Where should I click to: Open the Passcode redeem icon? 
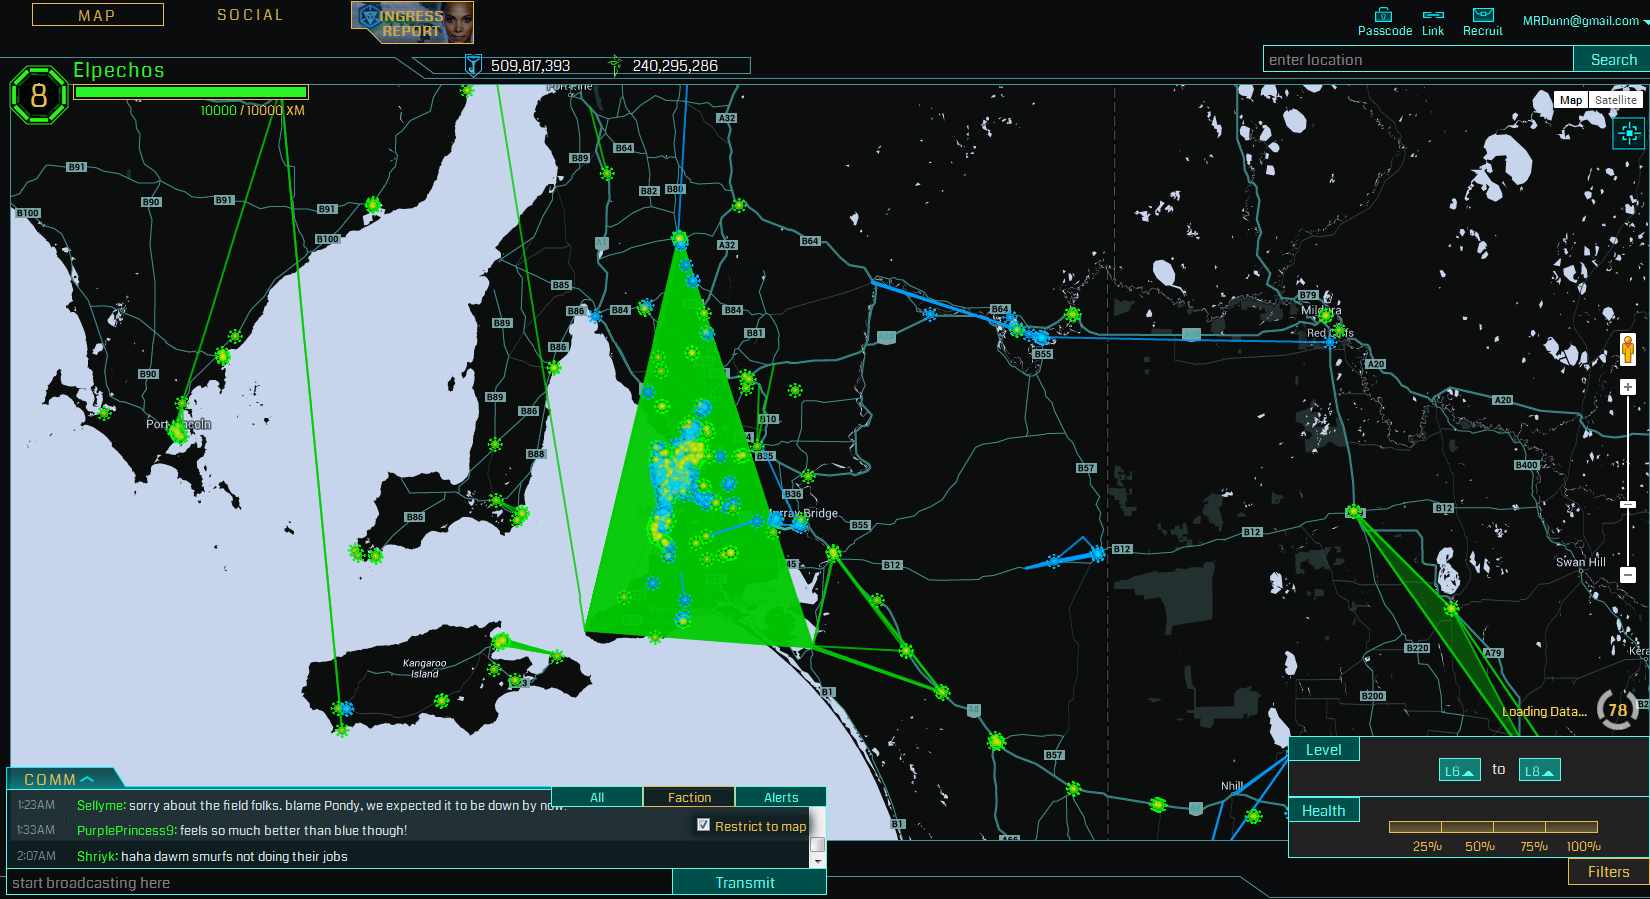(x=1384, y=15)
